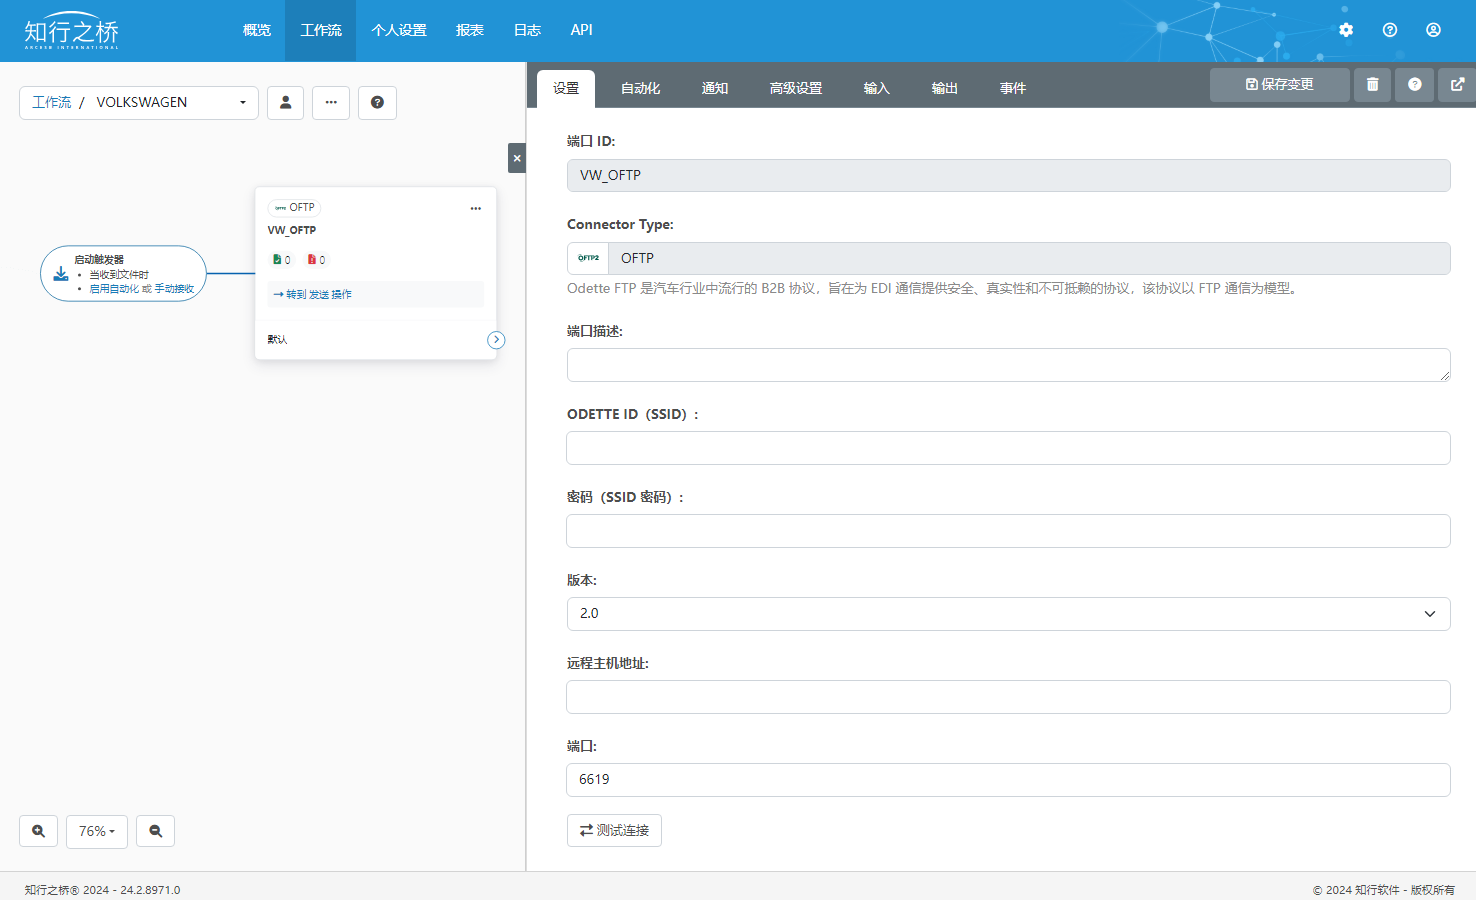The width and height of the screenshot is (1476, 900).
Task: Click the 保存变更 save button
Action: pos(1279,85)
